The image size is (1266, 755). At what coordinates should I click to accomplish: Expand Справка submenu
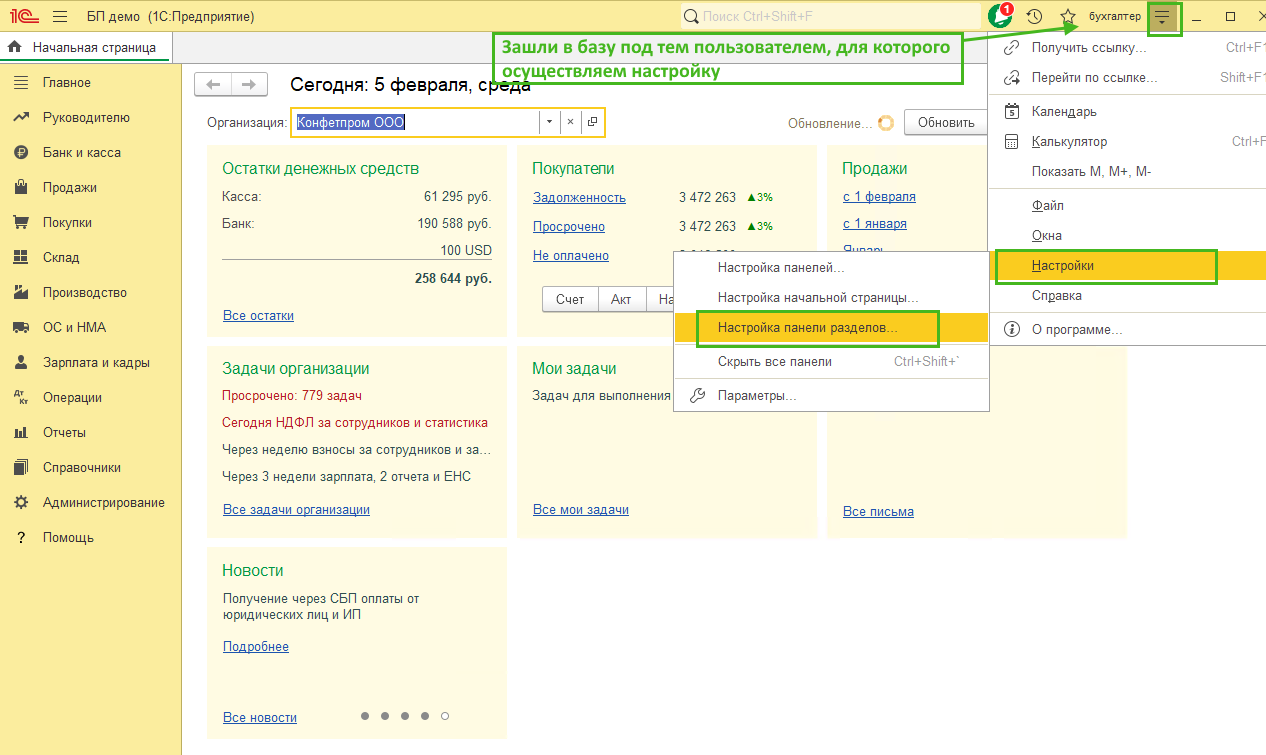pos(1127,296)
